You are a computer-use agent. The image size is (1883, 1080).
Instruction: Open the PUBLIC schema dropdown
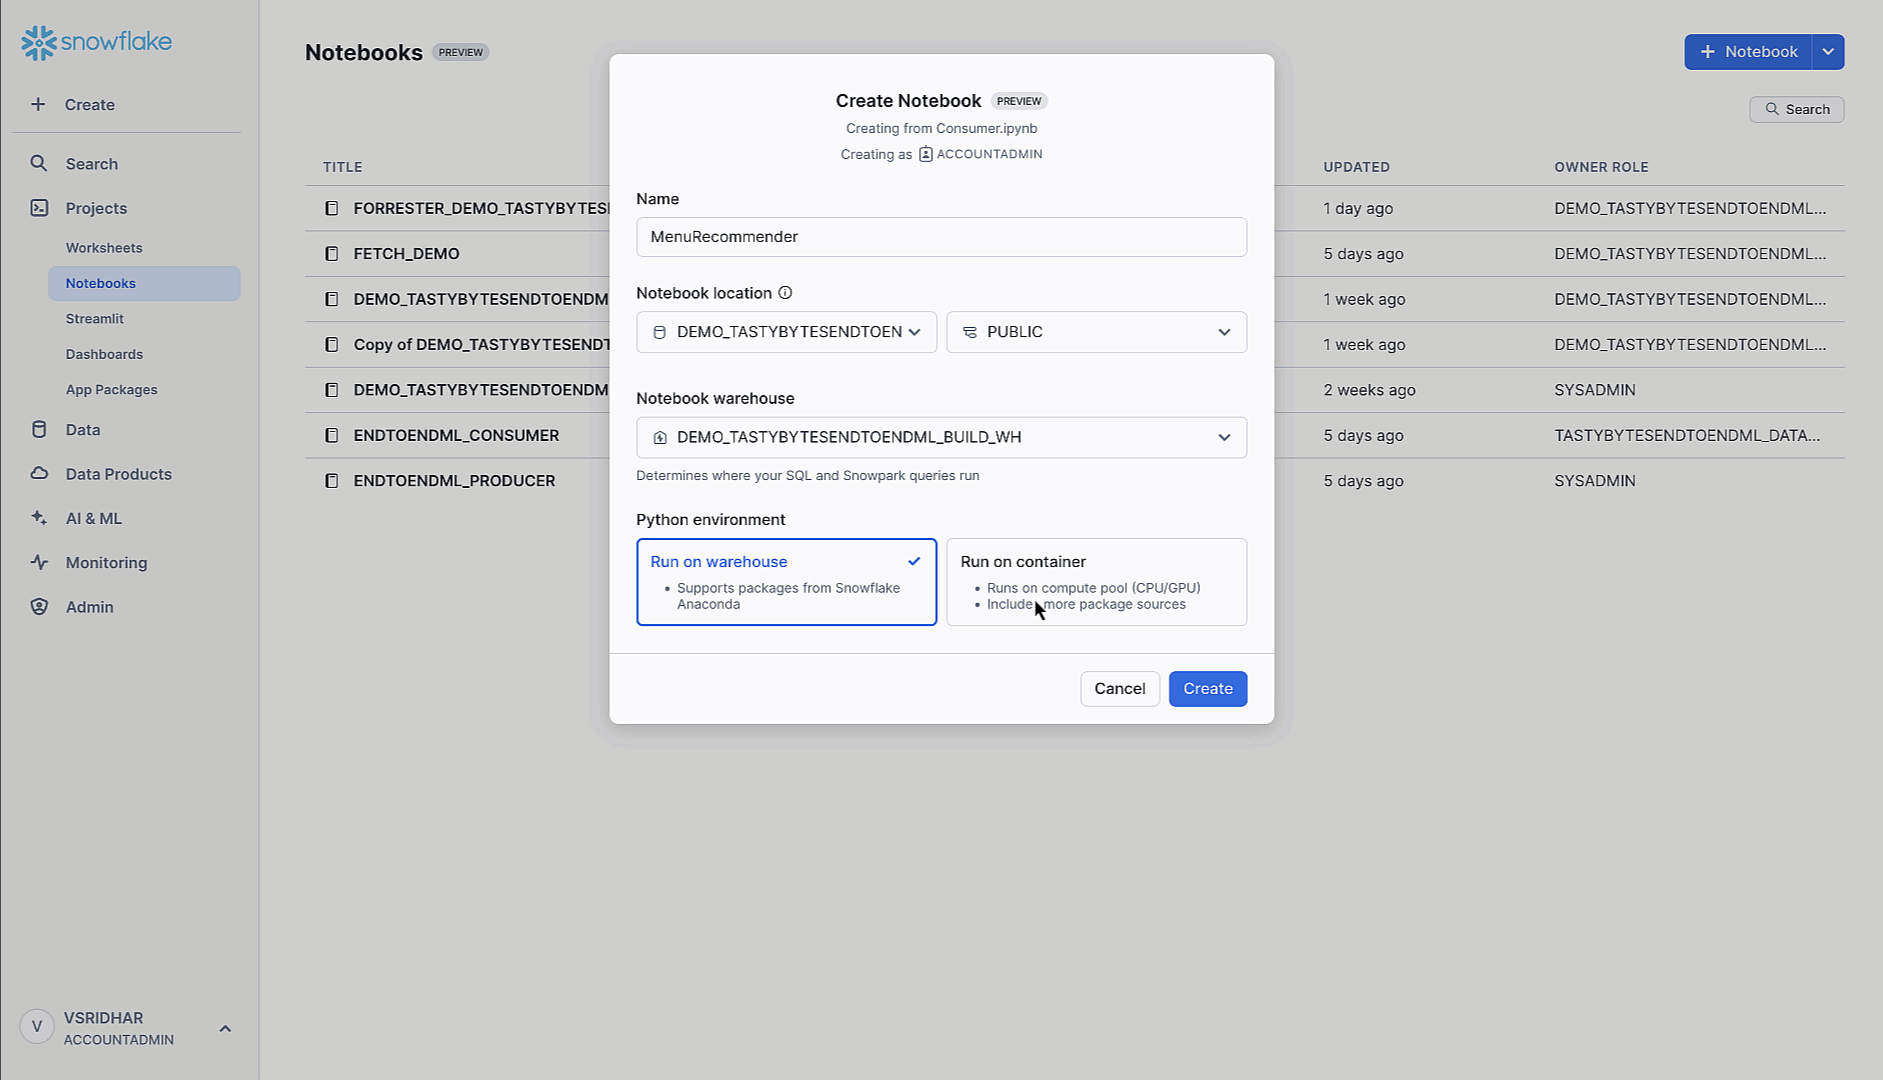[1096, 331]
